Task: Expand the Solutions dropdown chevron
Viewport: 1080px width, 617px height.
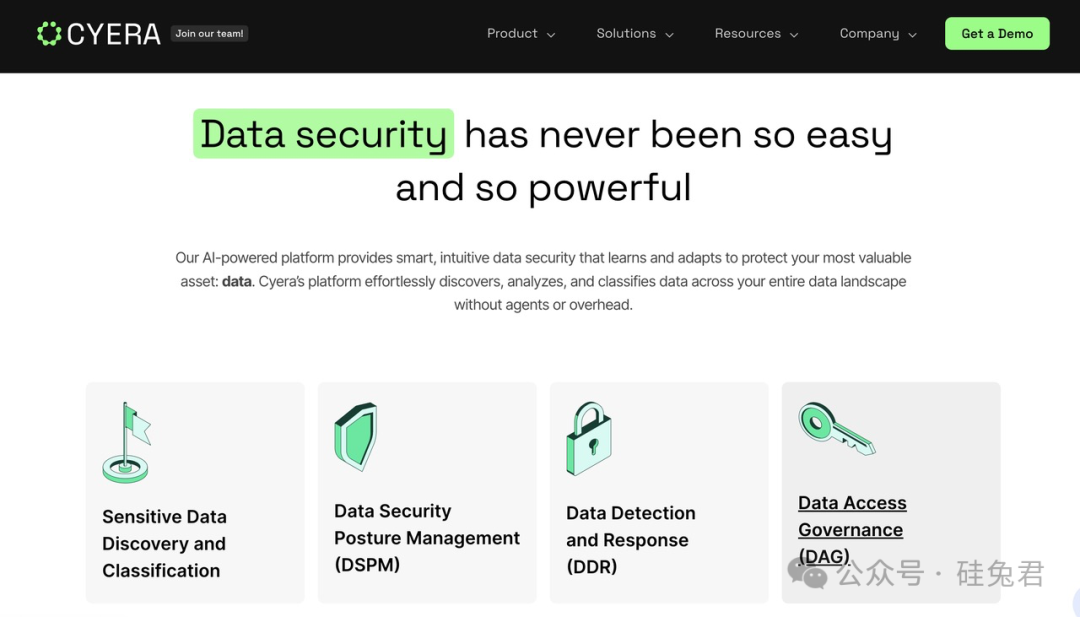Action: (x=669, y=35)
